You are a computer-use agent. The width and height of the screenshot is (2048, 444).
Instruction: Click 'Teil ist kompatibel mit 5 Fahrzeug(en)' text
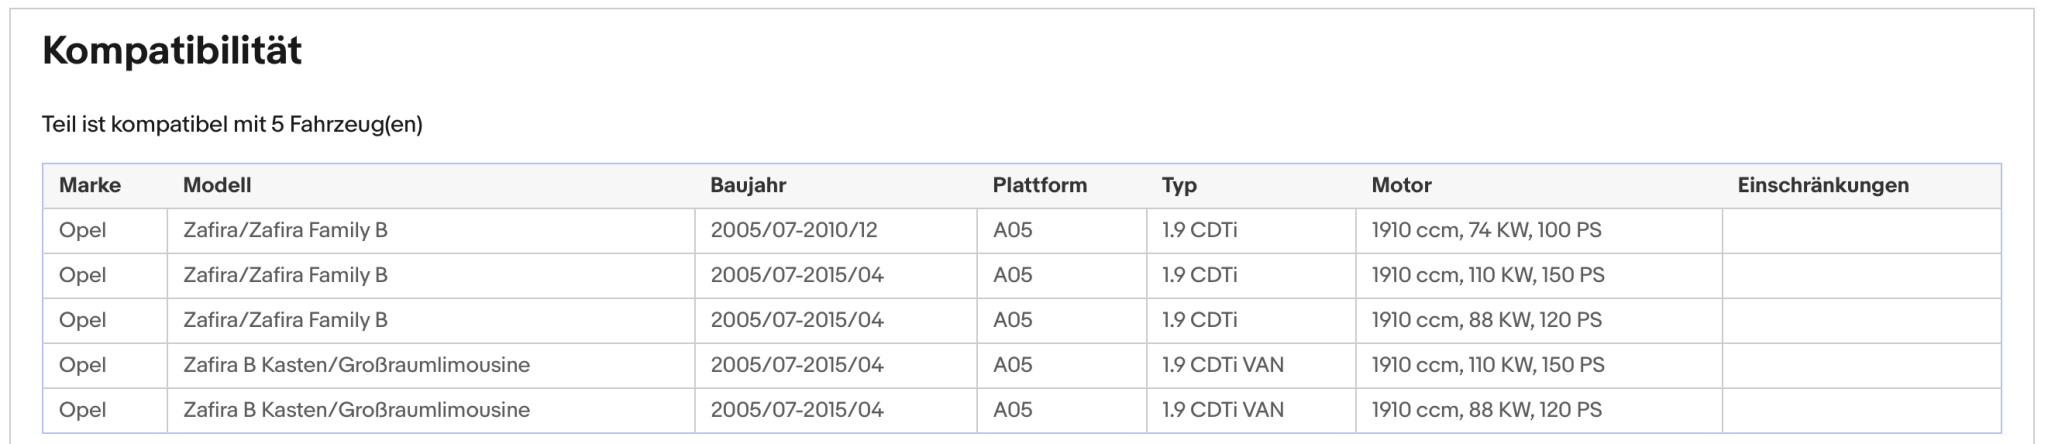pos(232,125)
